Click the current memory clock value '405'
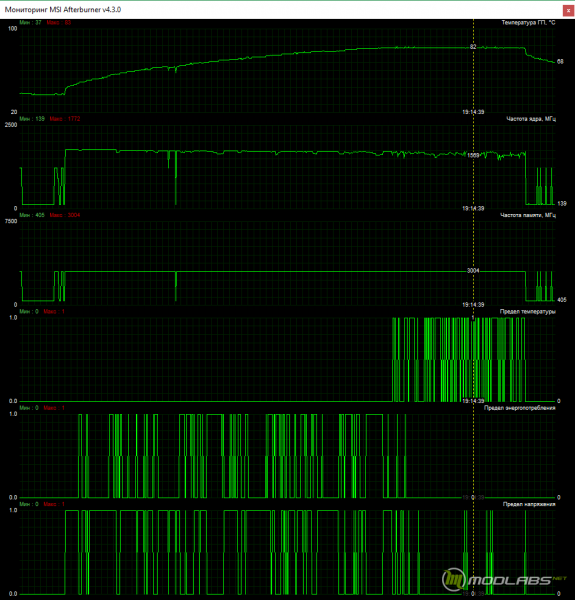Screen dimensions: 575x600 pos(562,300)
